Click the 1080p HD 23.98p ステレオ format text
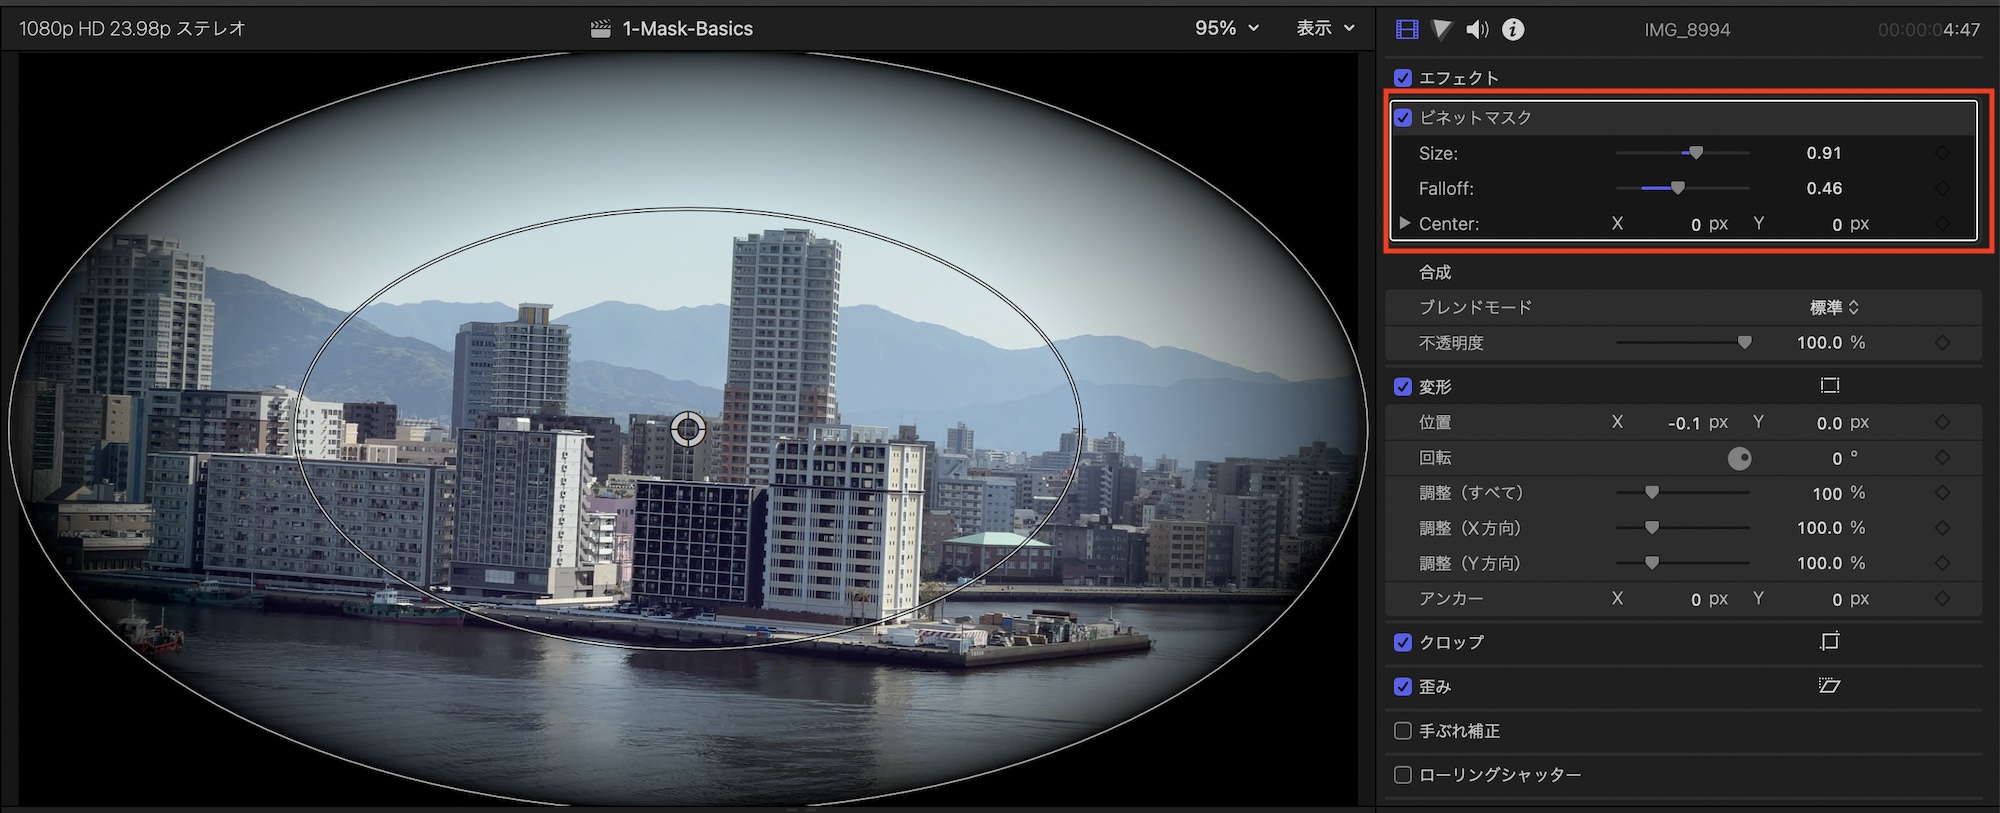 pyautogui.click(x=132, y=29)
